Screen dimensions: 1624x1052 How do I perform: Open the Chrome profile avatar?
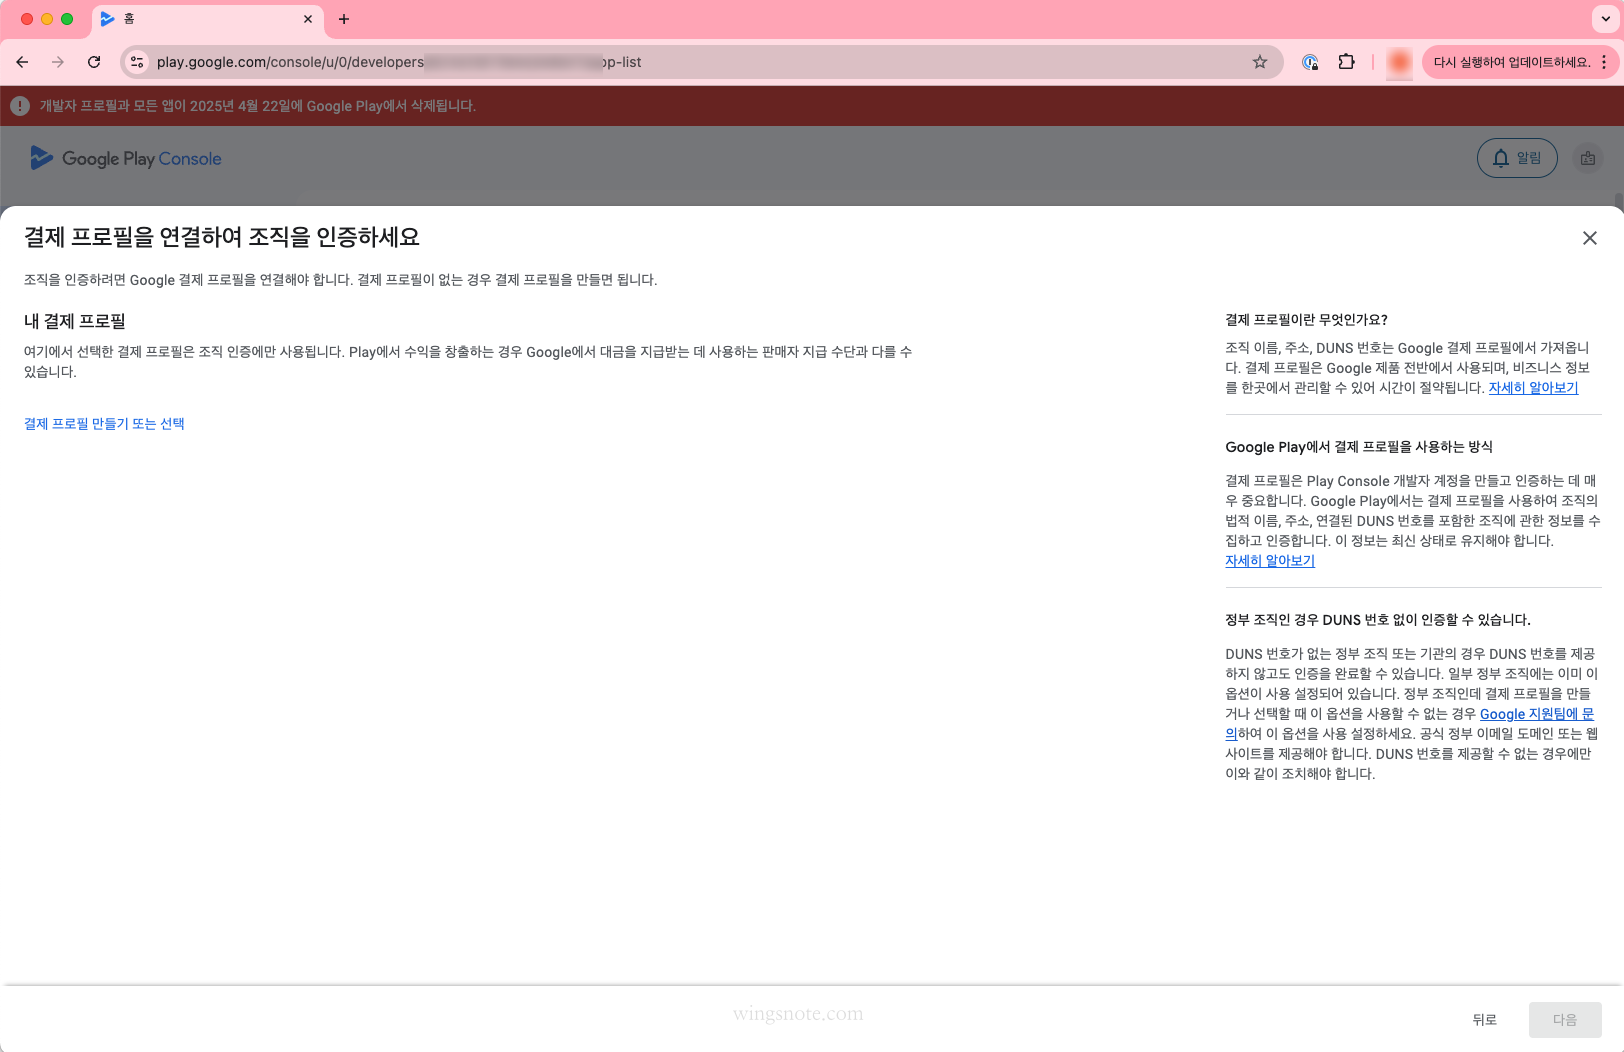1399,62
